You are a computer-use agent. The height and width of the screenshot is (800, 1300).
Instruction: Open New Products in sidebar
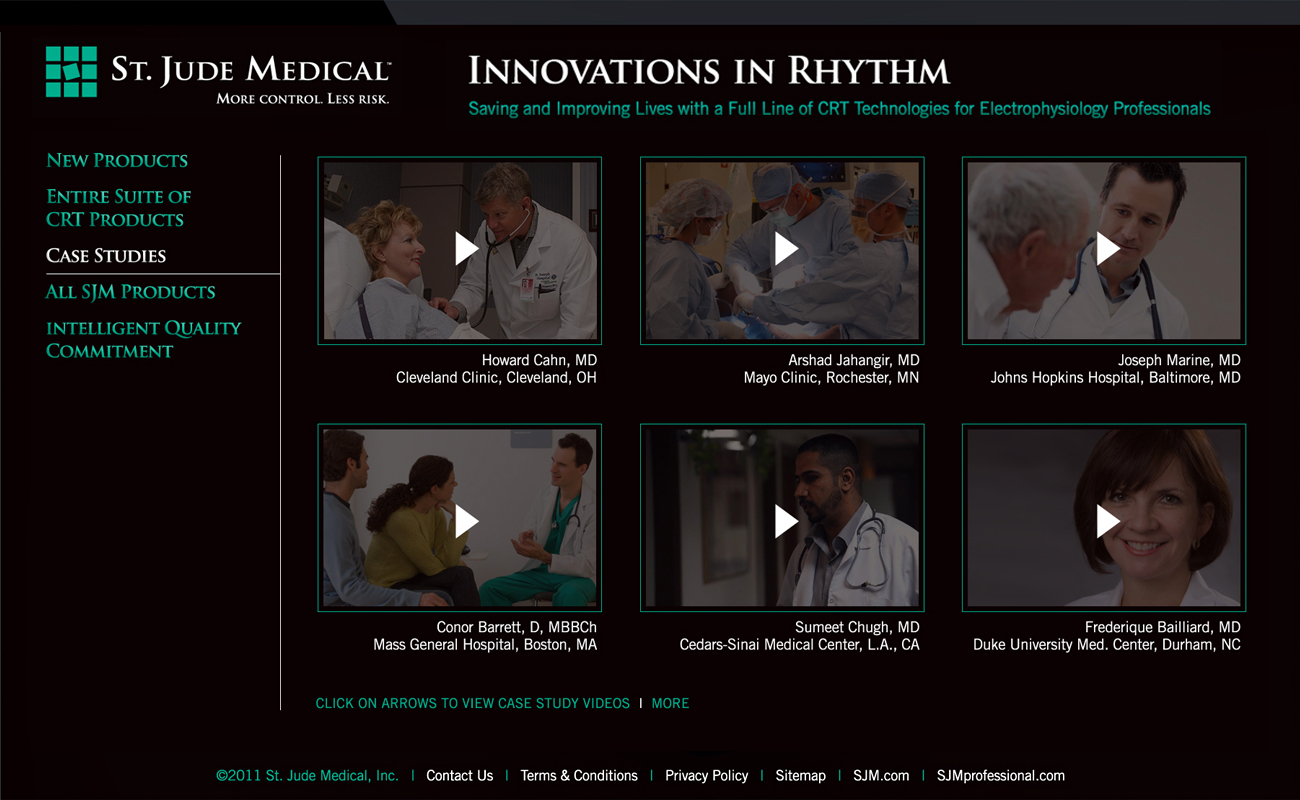click(117, 160)
